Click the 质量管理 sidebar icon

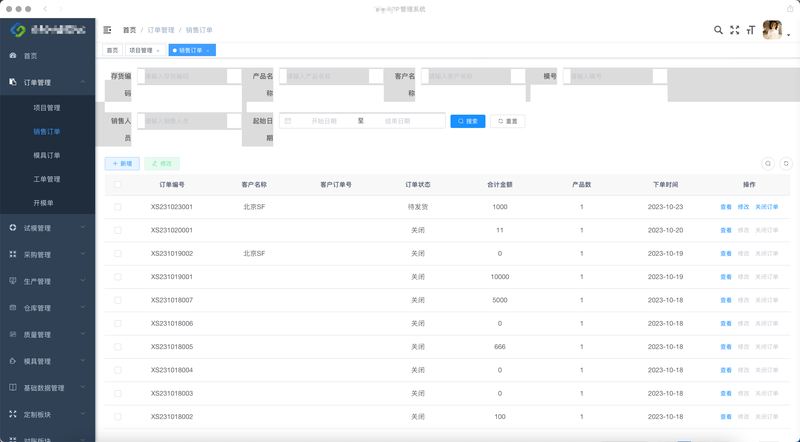click(13, 334)
